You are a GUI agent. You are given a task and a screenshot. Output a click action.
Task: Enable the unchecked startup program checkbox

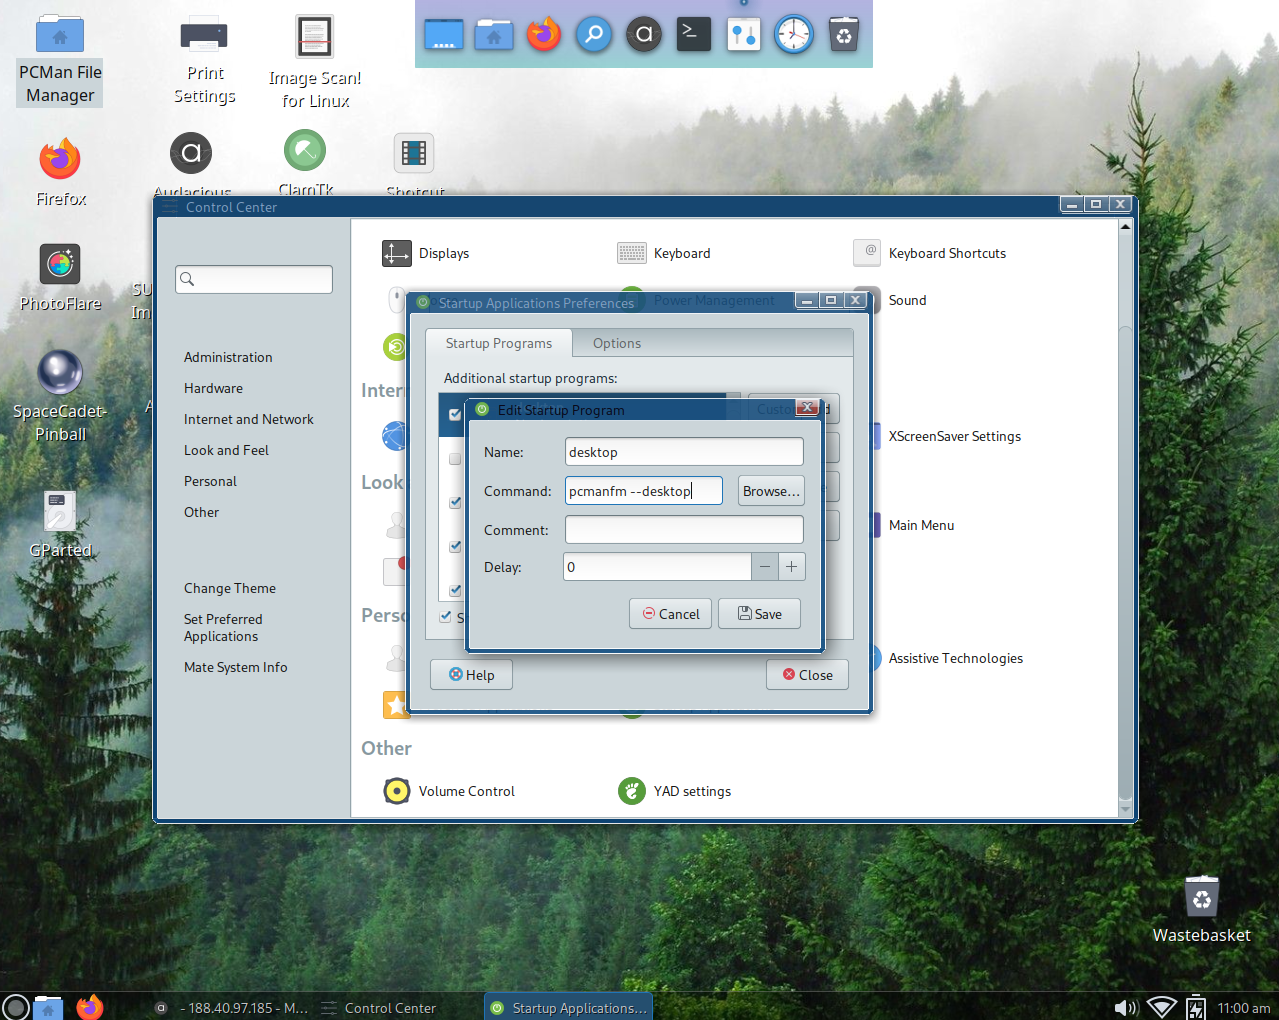pos(455,459)
